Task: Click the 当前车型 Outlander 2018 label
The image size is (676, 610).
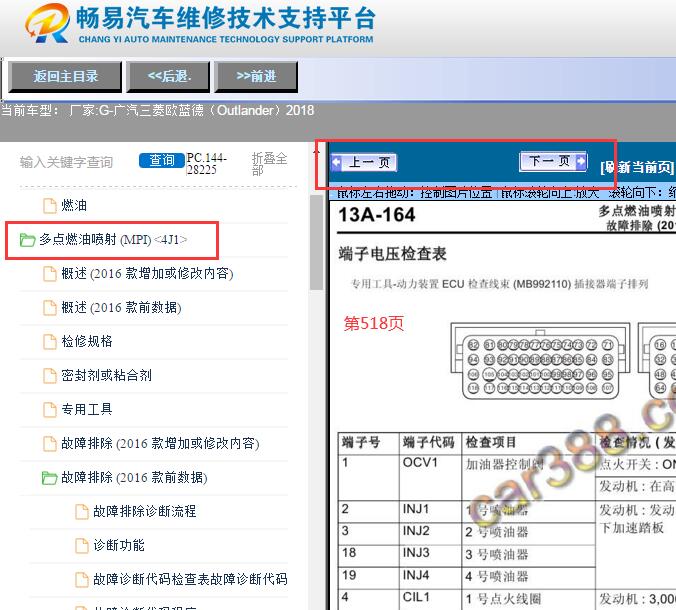Action: point(157,111)
